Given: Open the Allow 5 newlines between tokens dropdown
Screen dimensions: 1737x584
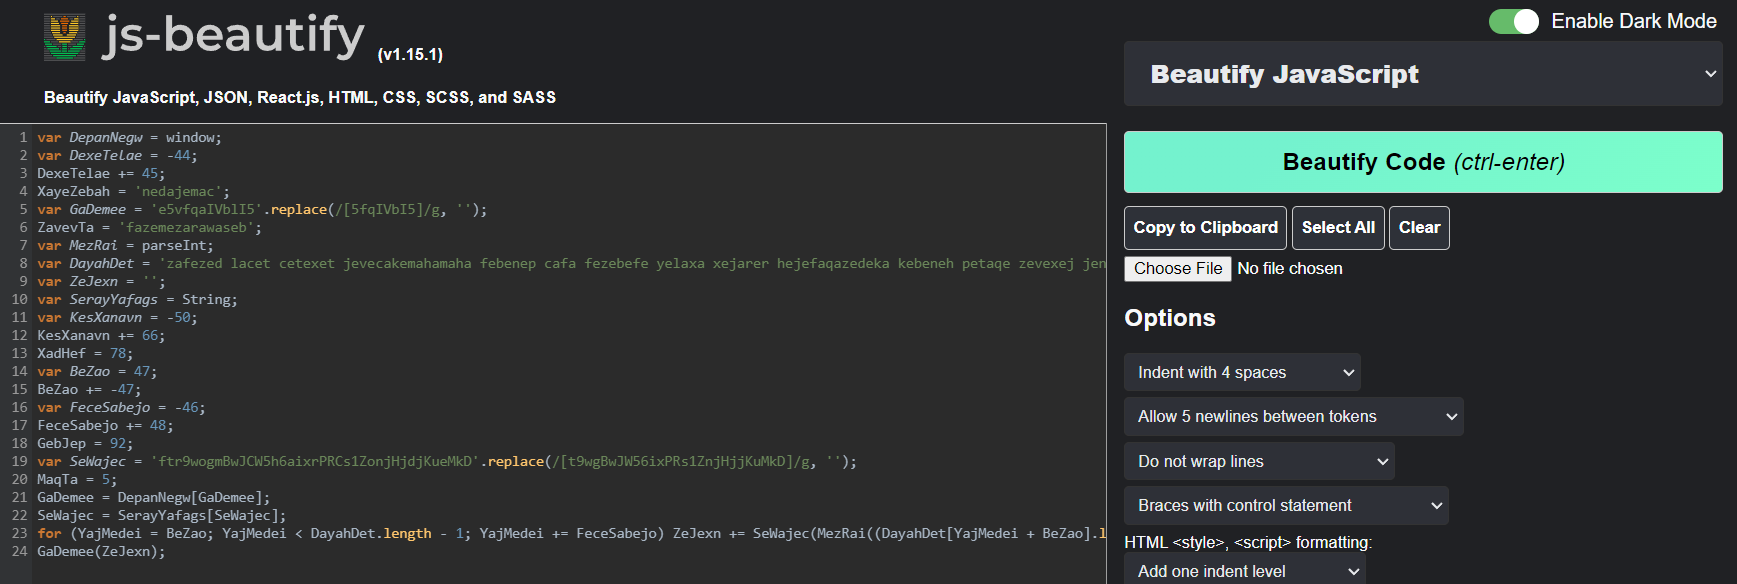Looking at the screenshot, I should [x=1294, y=417].
